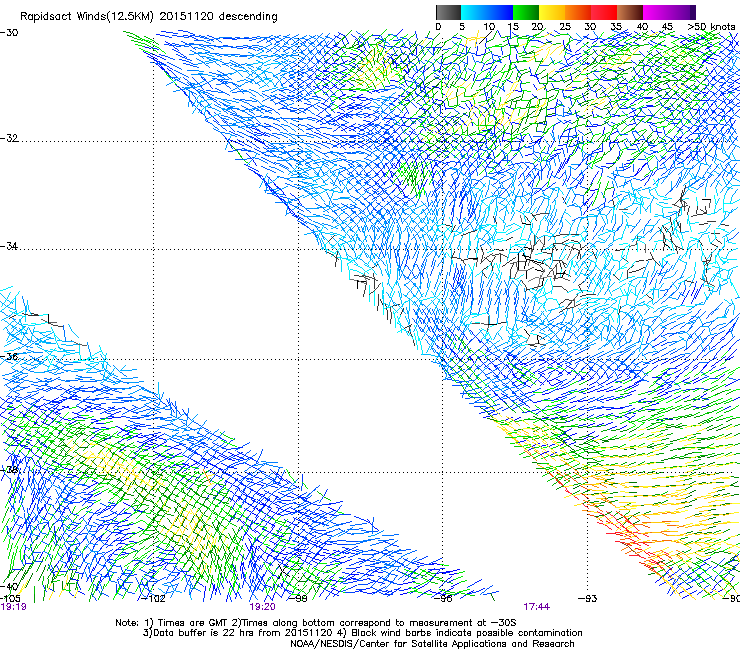Click the '0' label under the color bar
Screen dimensions: 740x650
pyautogui.click(x=438, y=27)
